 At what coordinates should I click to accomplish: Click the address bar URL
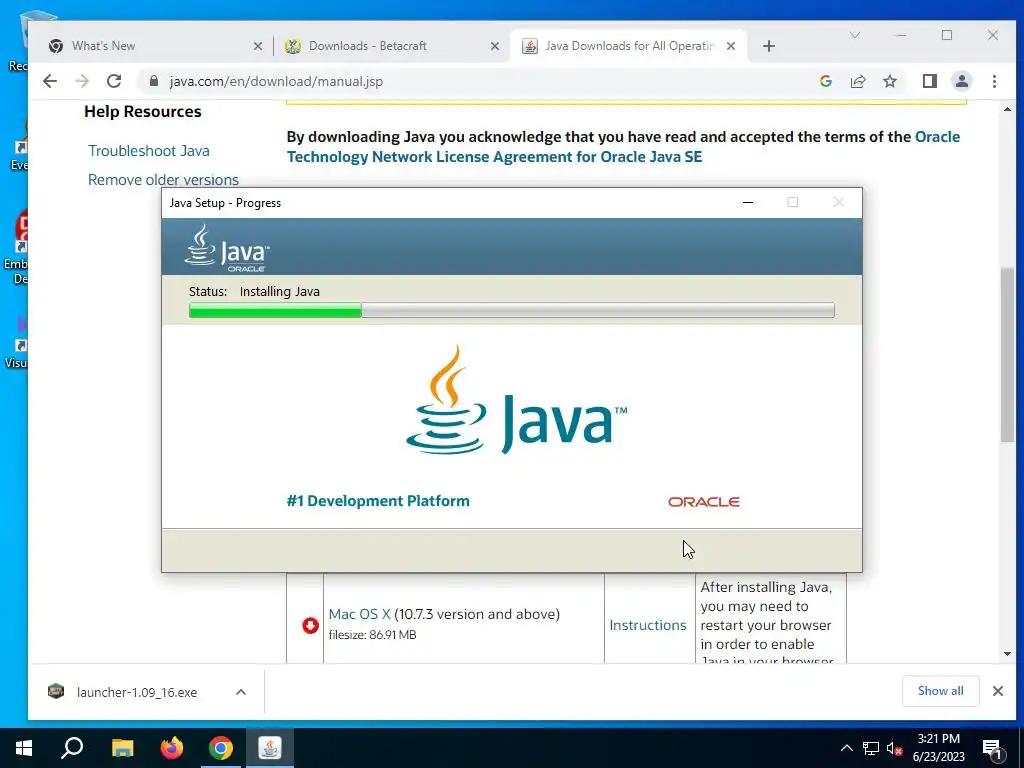[276, 81]
